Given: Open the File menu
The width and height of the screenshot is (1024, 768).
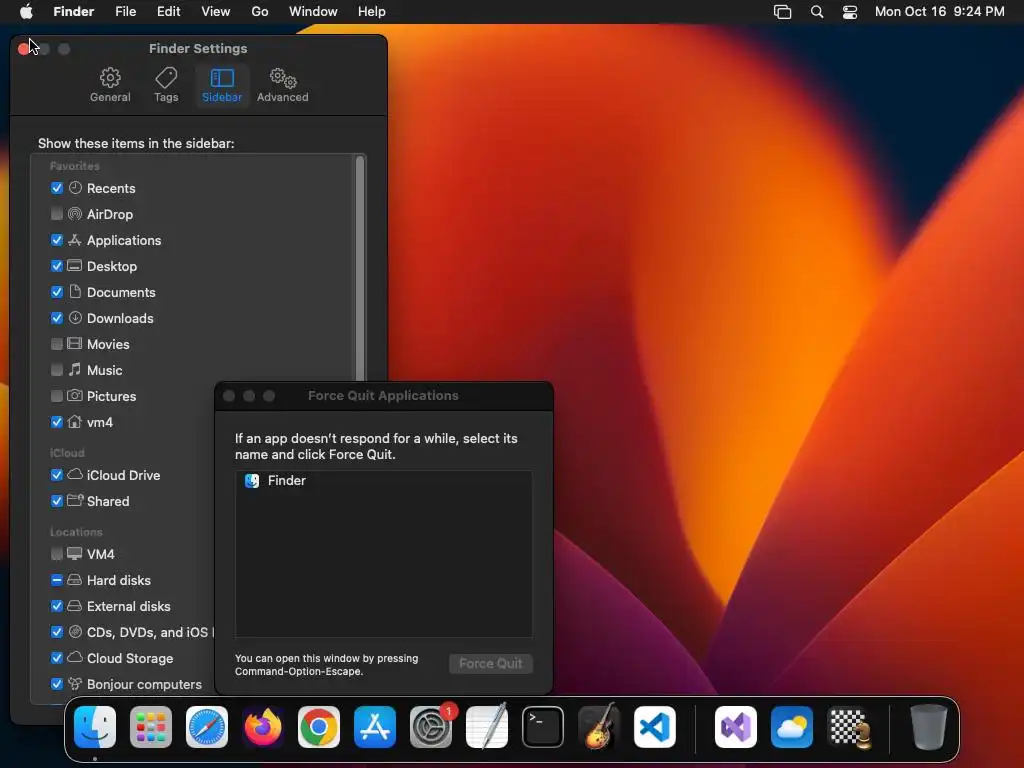Looking at the screenshot, I should pyautogui.click(x=125, y=12).
